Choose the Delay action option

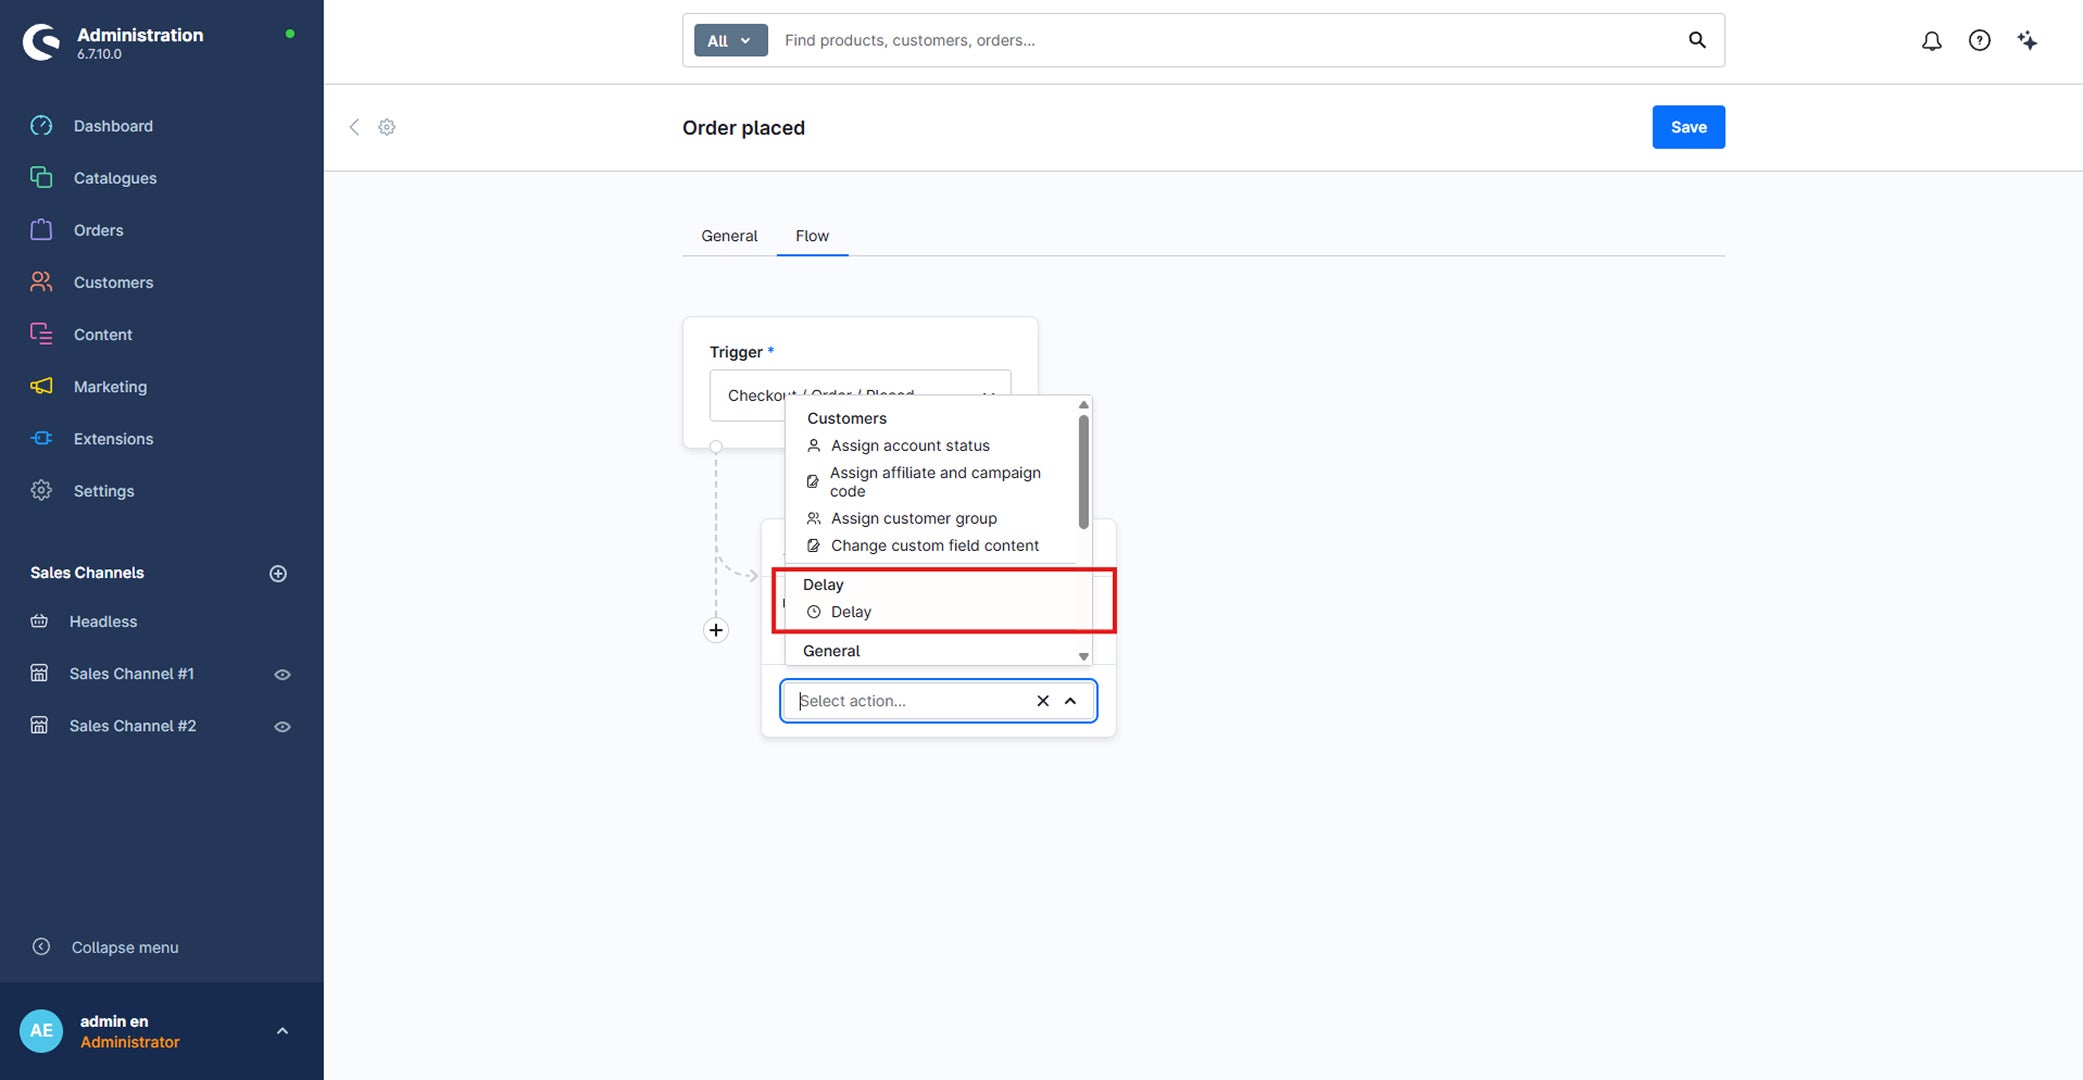click(x=851, y=612)
